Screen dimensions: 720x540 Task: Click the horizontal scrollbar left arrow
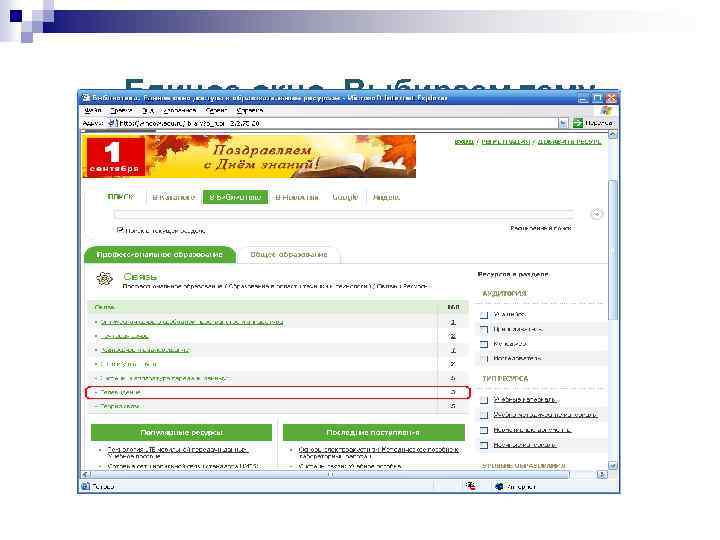(85, 474)
